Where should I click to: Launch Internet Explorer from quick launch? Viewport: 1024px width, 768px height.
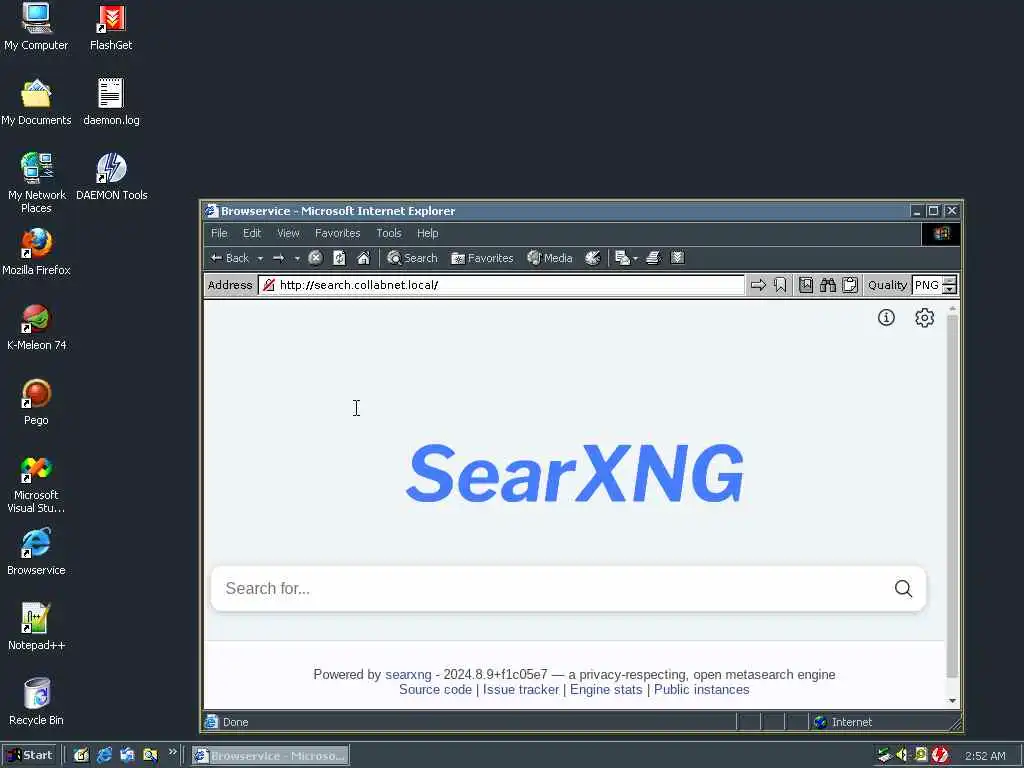point(104,756)
